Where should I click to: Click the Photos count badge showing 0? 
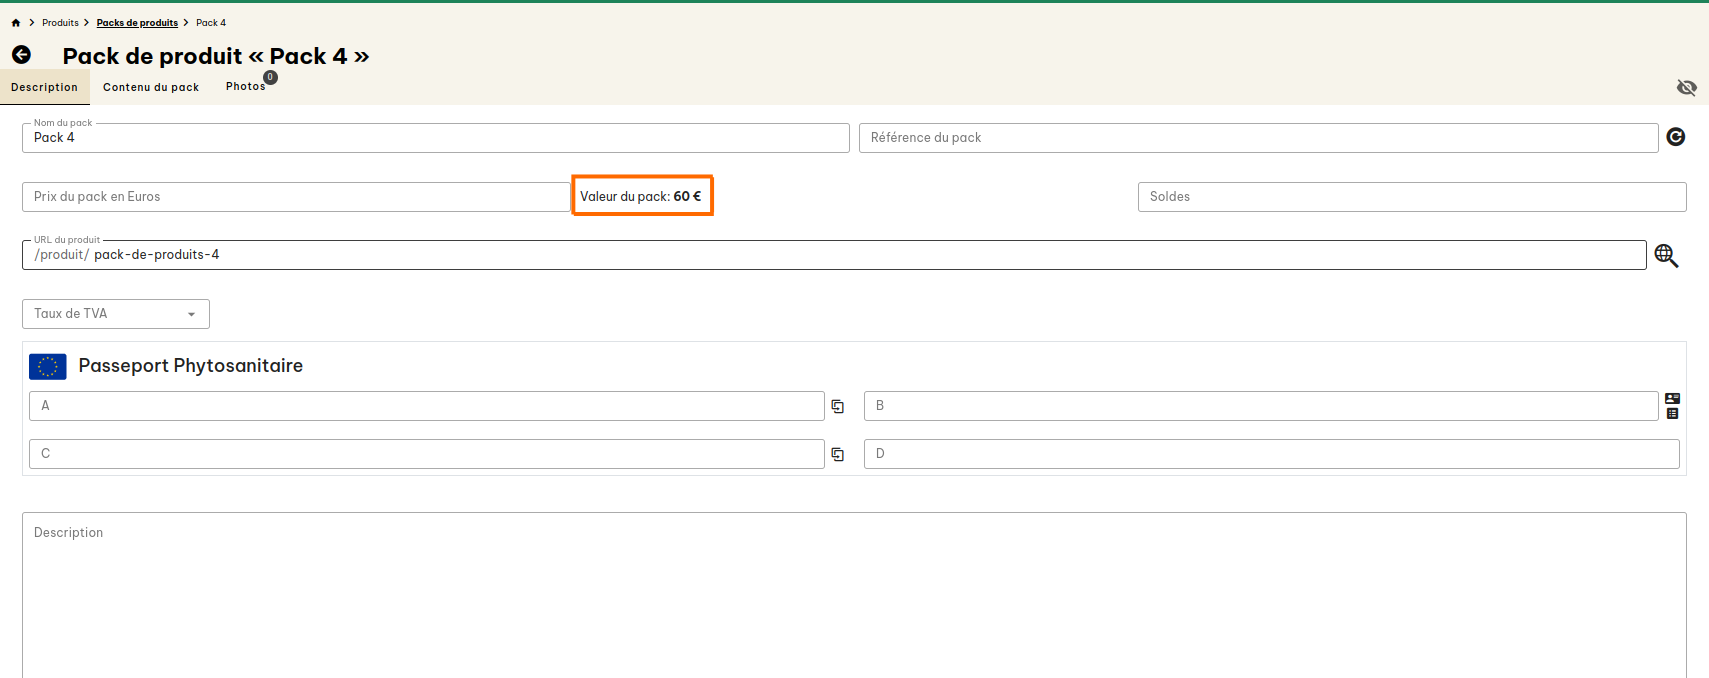[270, 77]
